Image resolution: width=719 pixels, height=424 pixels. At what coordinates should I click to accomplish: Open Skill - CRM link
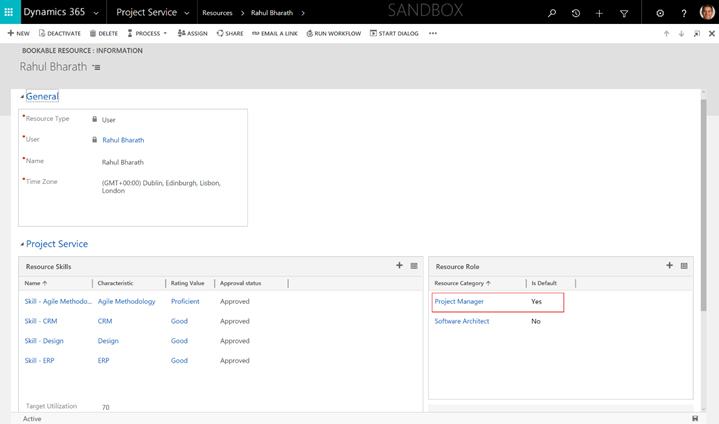41,321
